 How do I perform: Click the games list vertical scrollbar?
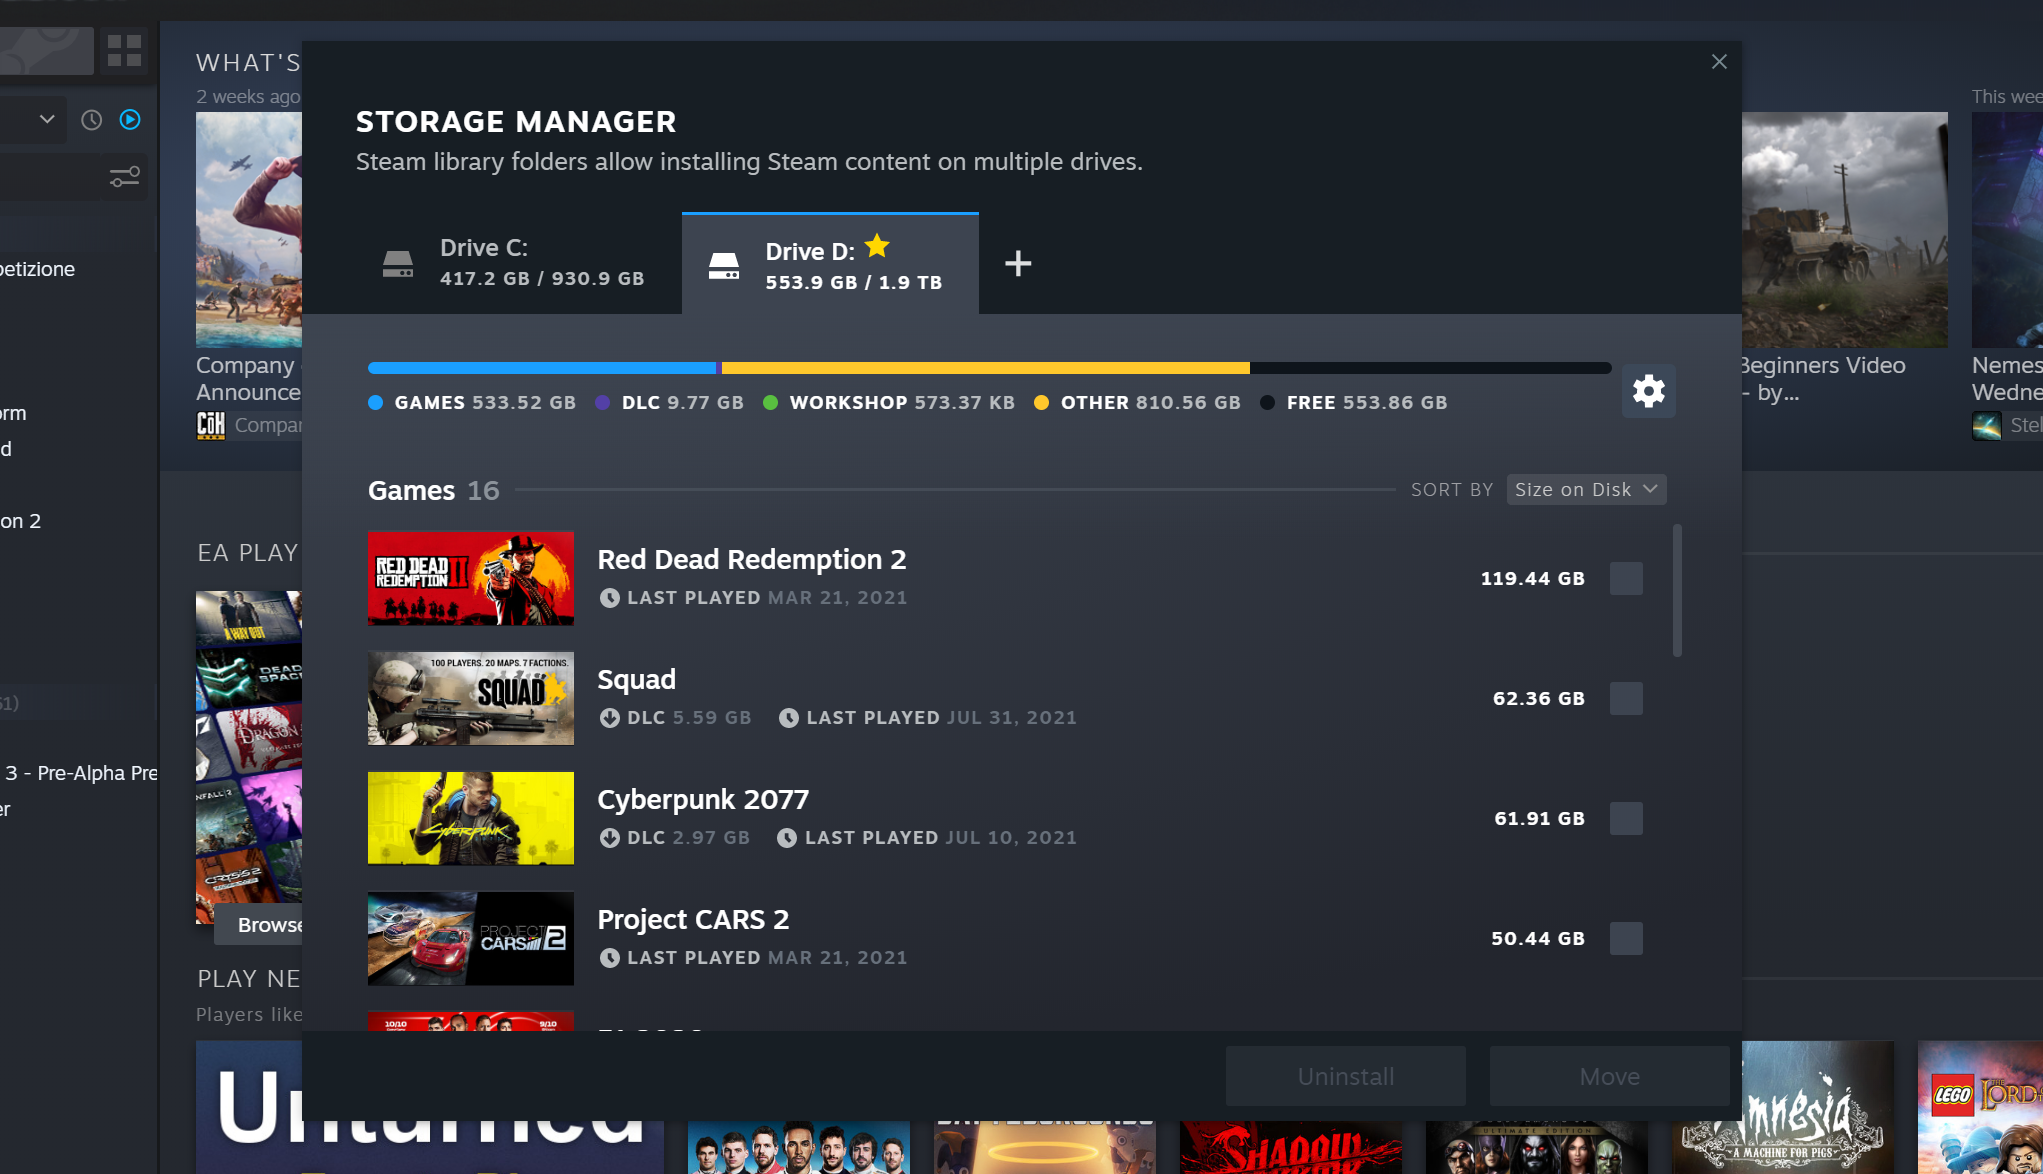click(1677, 590)
